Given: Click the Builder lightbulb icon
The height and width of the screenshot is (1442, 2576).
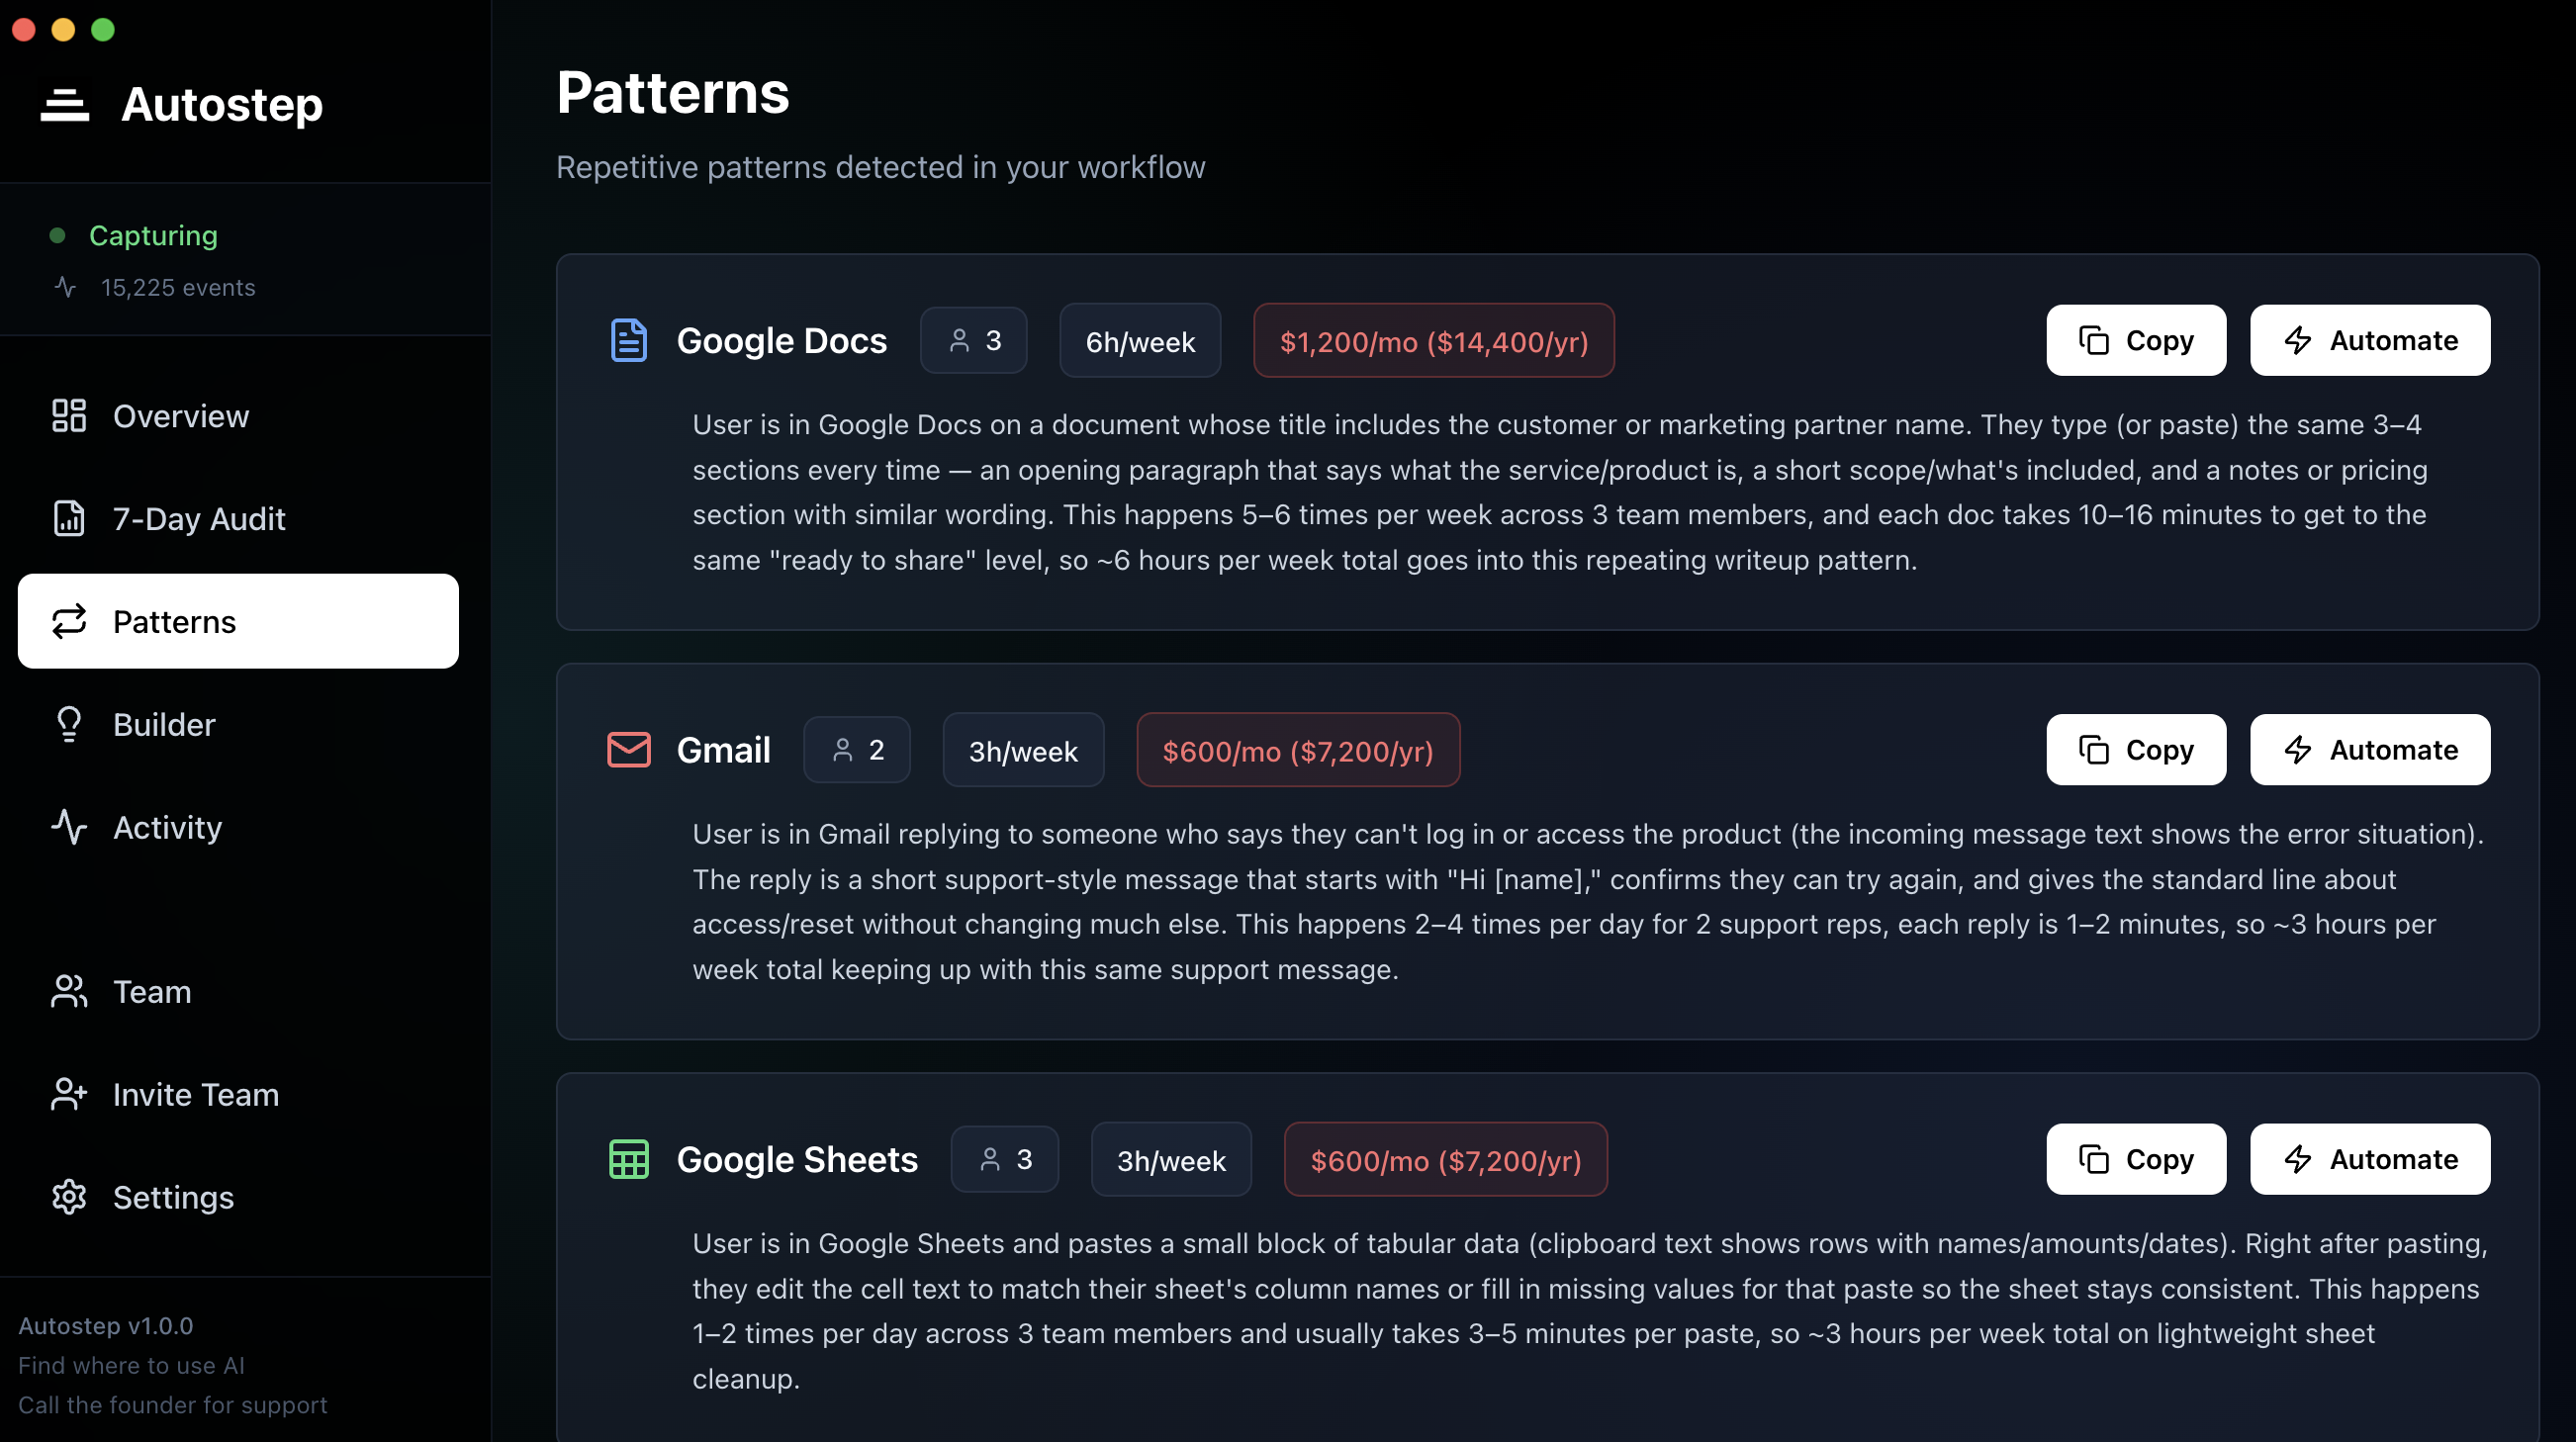Looking at the screenshot, I should (x=69, y=725).
